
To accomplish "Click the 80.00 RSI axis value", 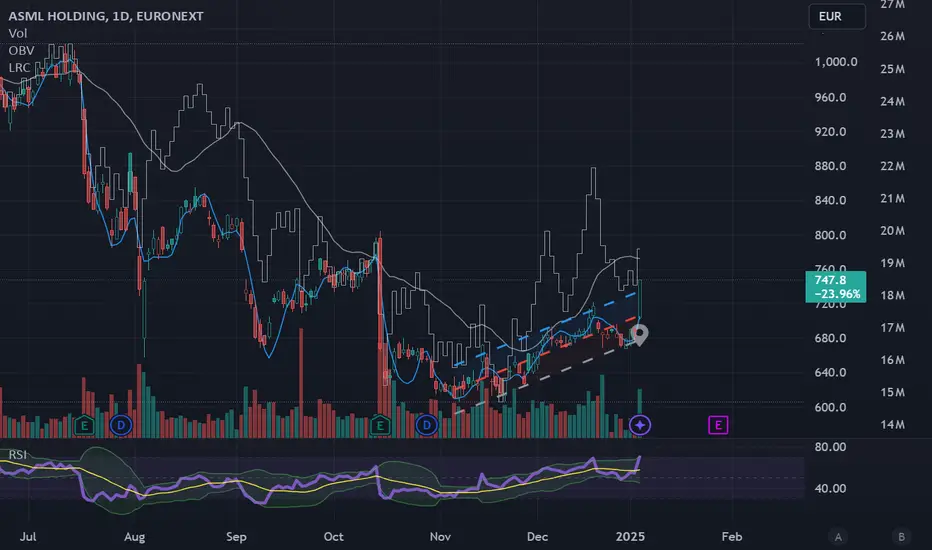I will 830,447.
